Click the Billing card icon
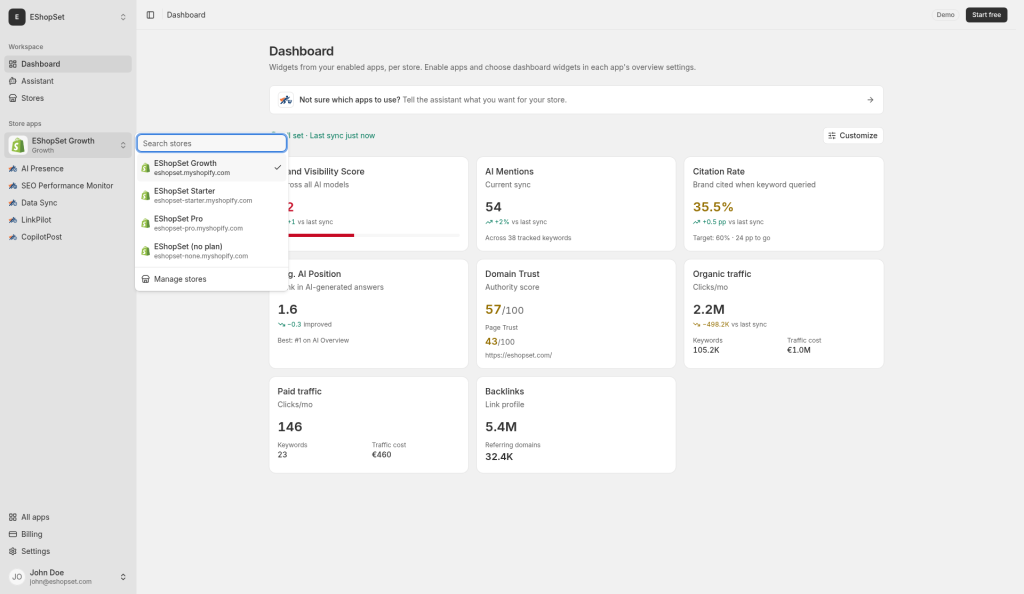 click(x=13, y=534)
